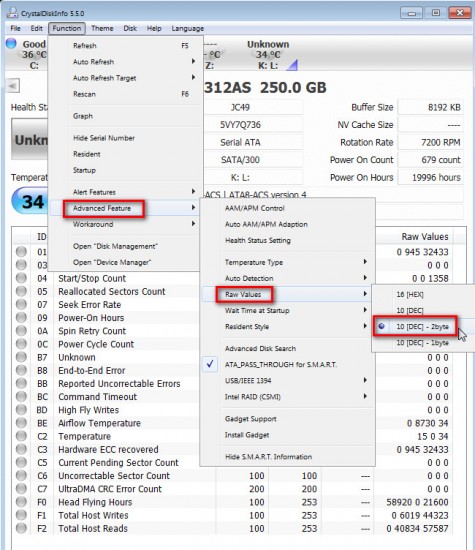Screen dimensions: 475x550
Task: Expand the Workaround submenu
Action: [x=125, y=224]
